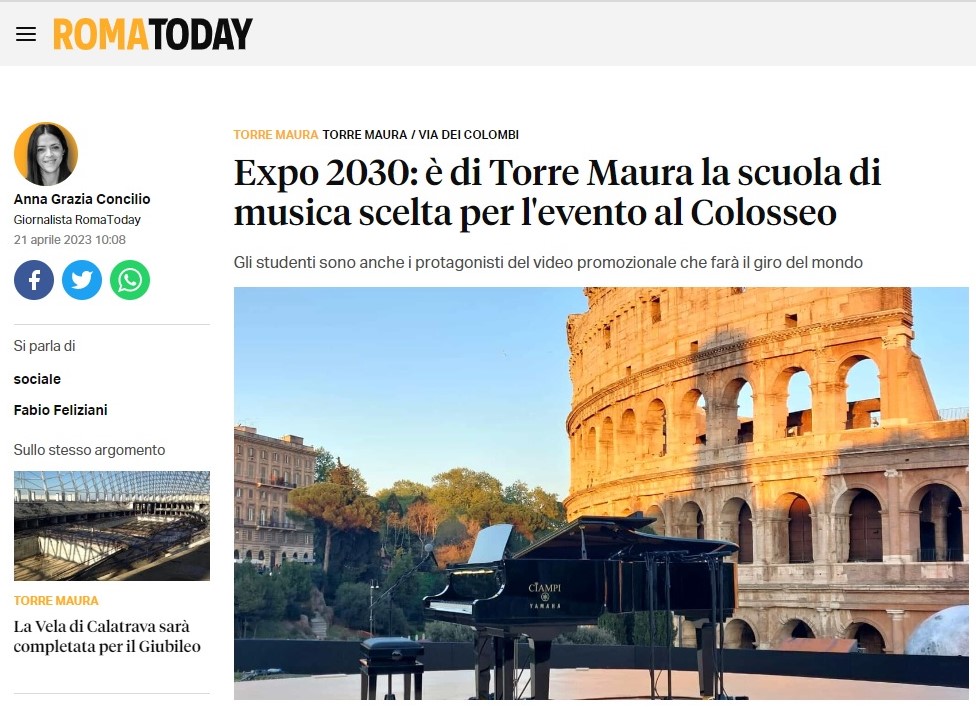This screenshot has height=707, width=976.
Task: Open the Fabio Feliziani topic tag
Action: coord(60,410)
